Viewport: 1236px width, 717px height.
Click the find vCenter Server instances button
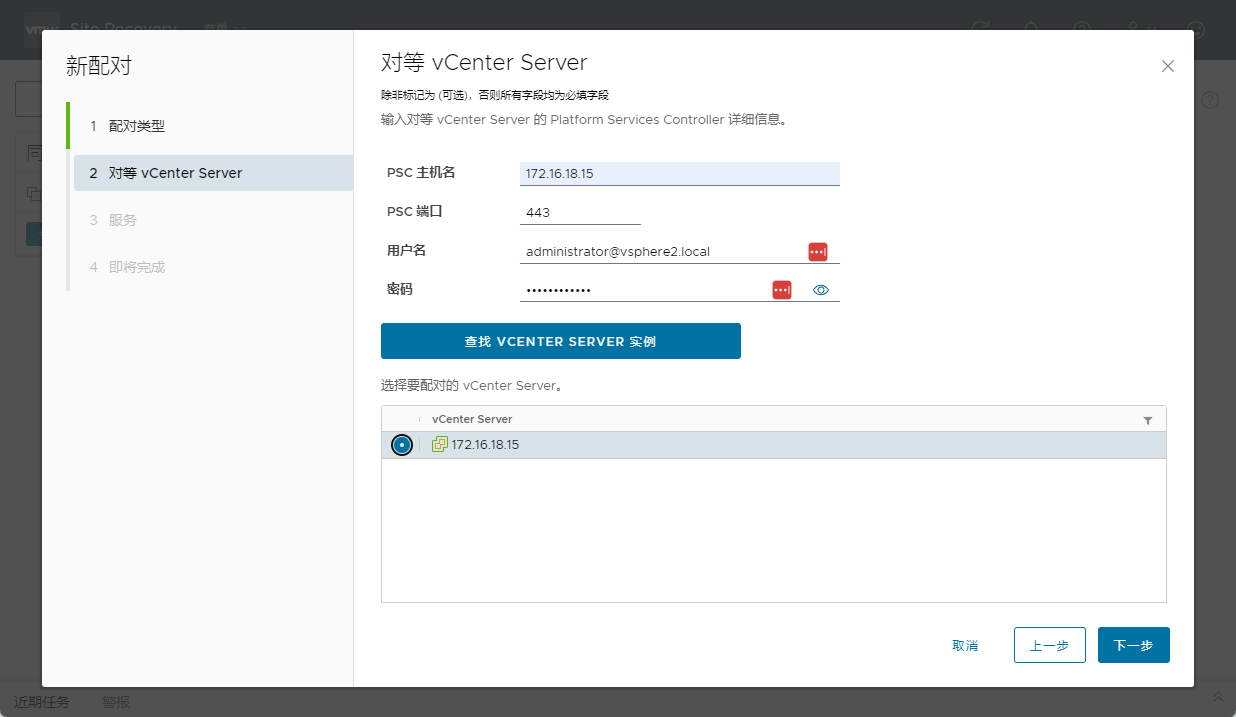tap(560, 341)
